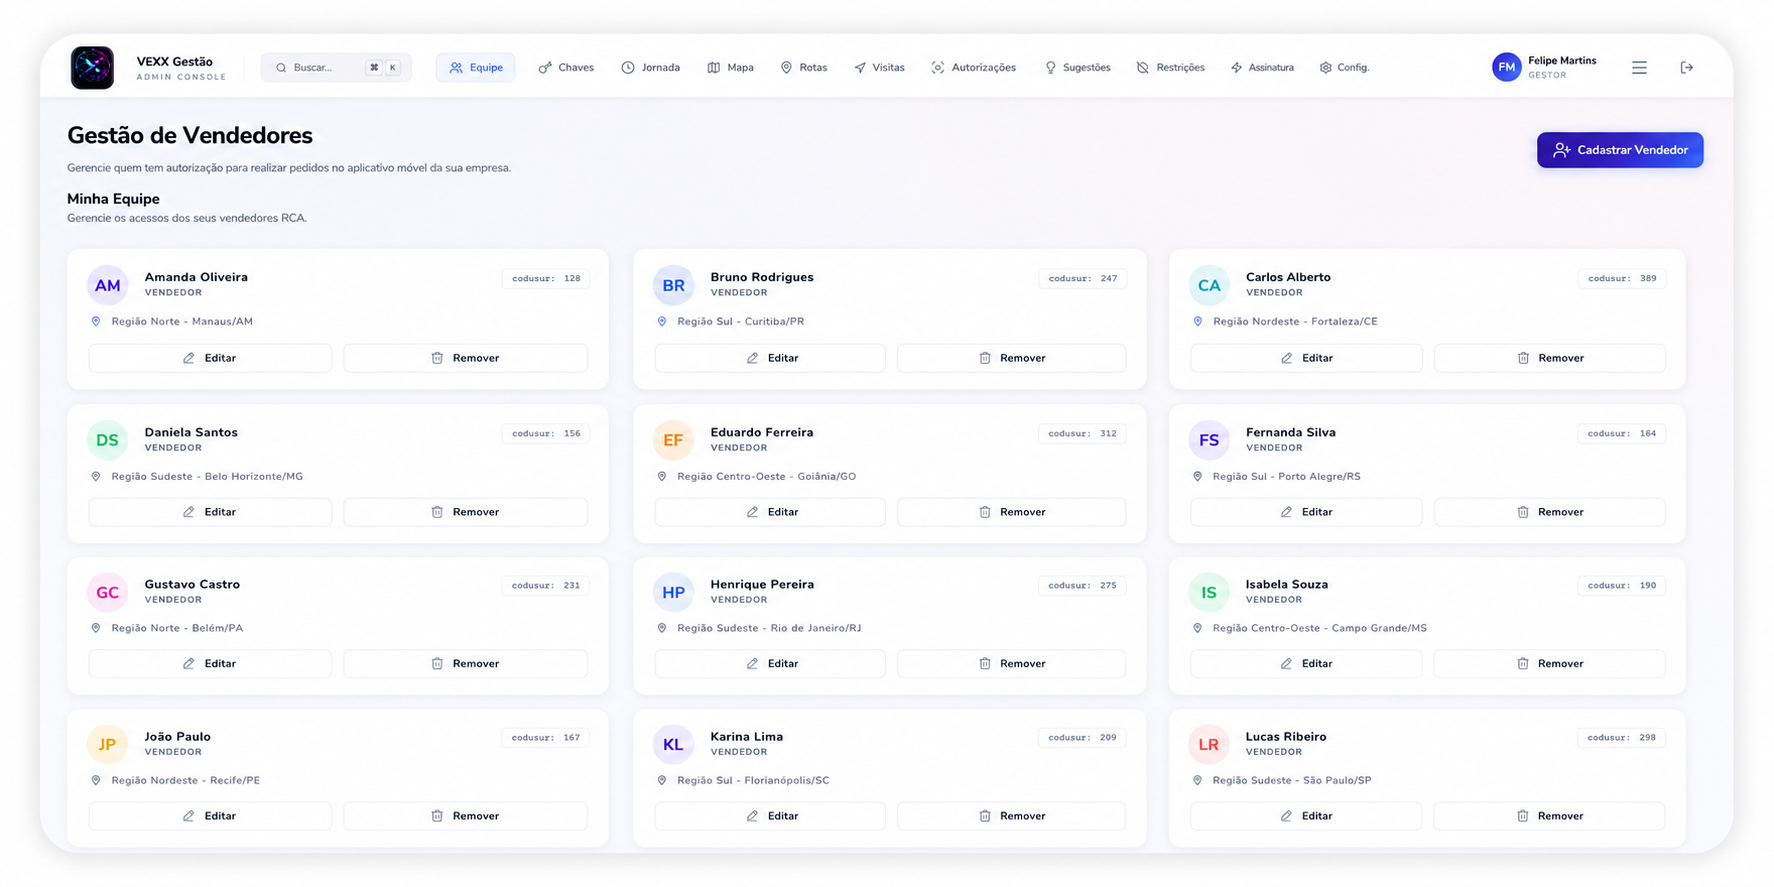
Task: Edit Fernanda Silva's record
Action: coord(1306,512)
